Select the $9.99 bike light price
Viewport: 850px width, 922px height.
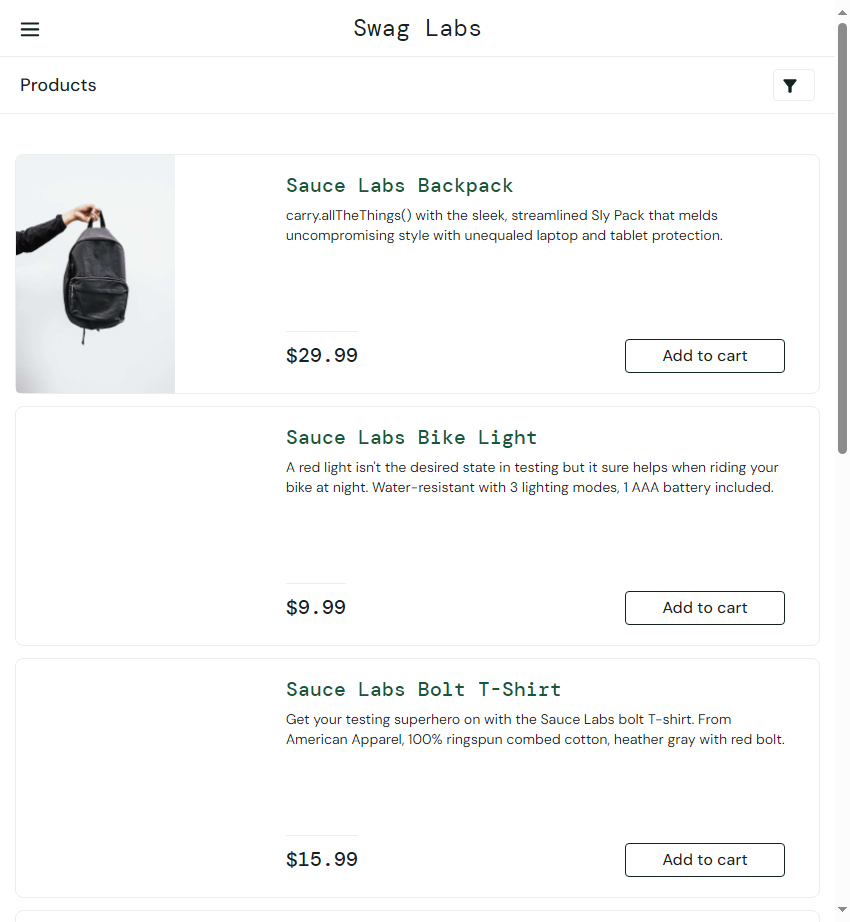tap(315, 608)
